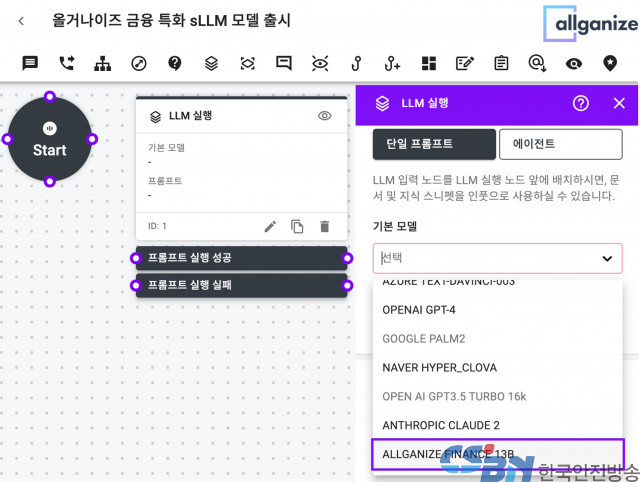Click the Start node's left connector dot
This screenshot has width=640, height=482.
tap(7, 139)
